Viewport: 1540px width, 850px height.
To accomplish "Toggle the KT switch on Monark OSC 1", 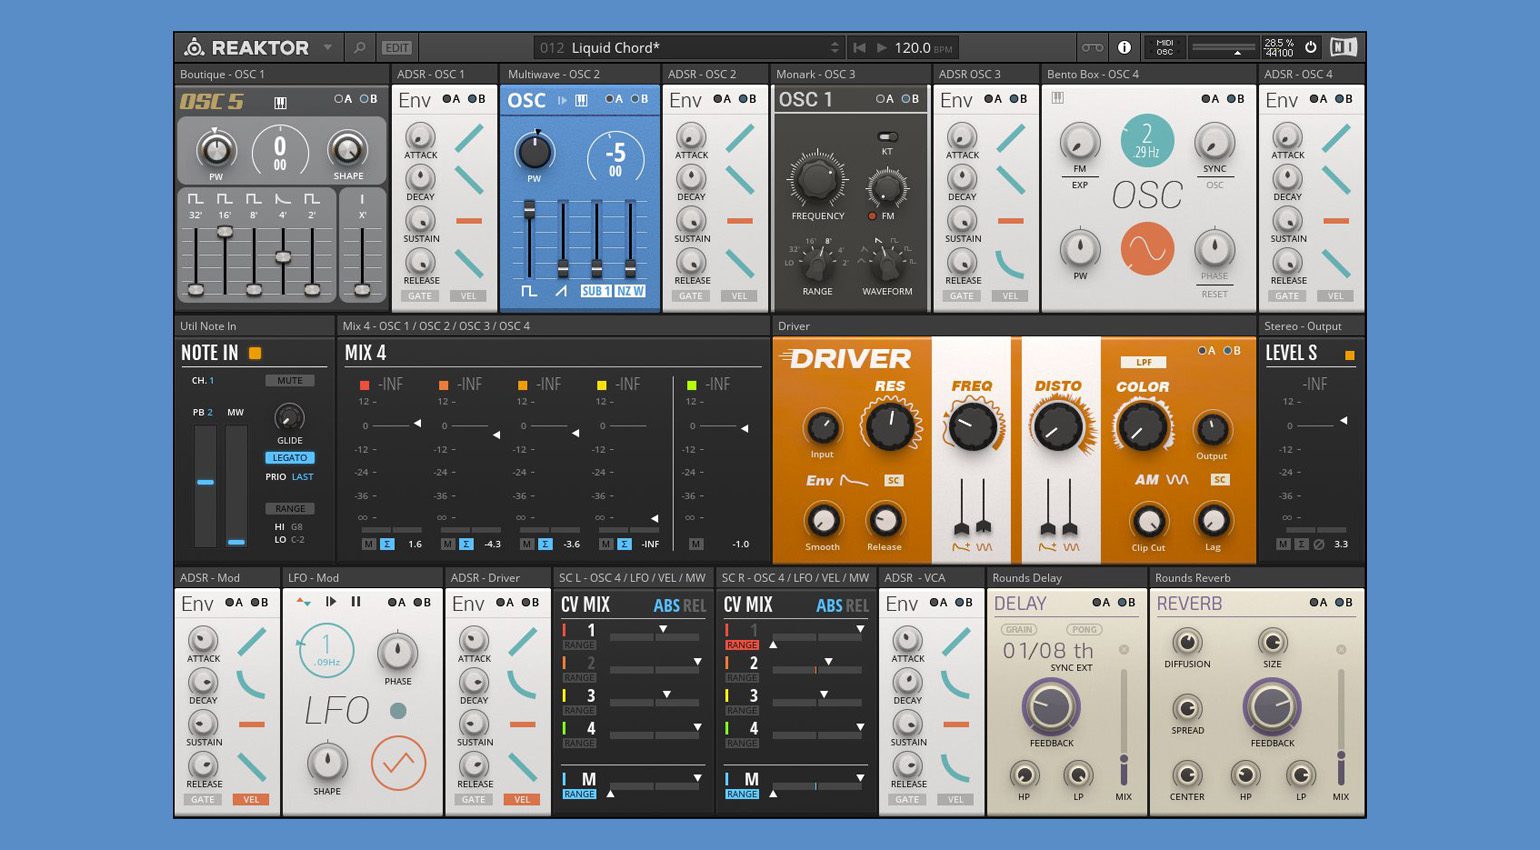I will click(887, 137).
